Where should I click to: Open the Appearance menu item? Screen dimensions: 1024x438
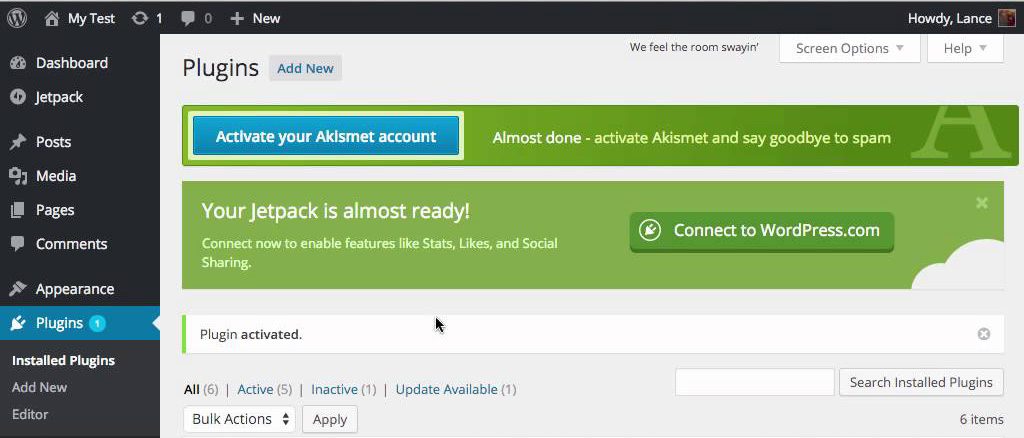[x=75, y=289]
